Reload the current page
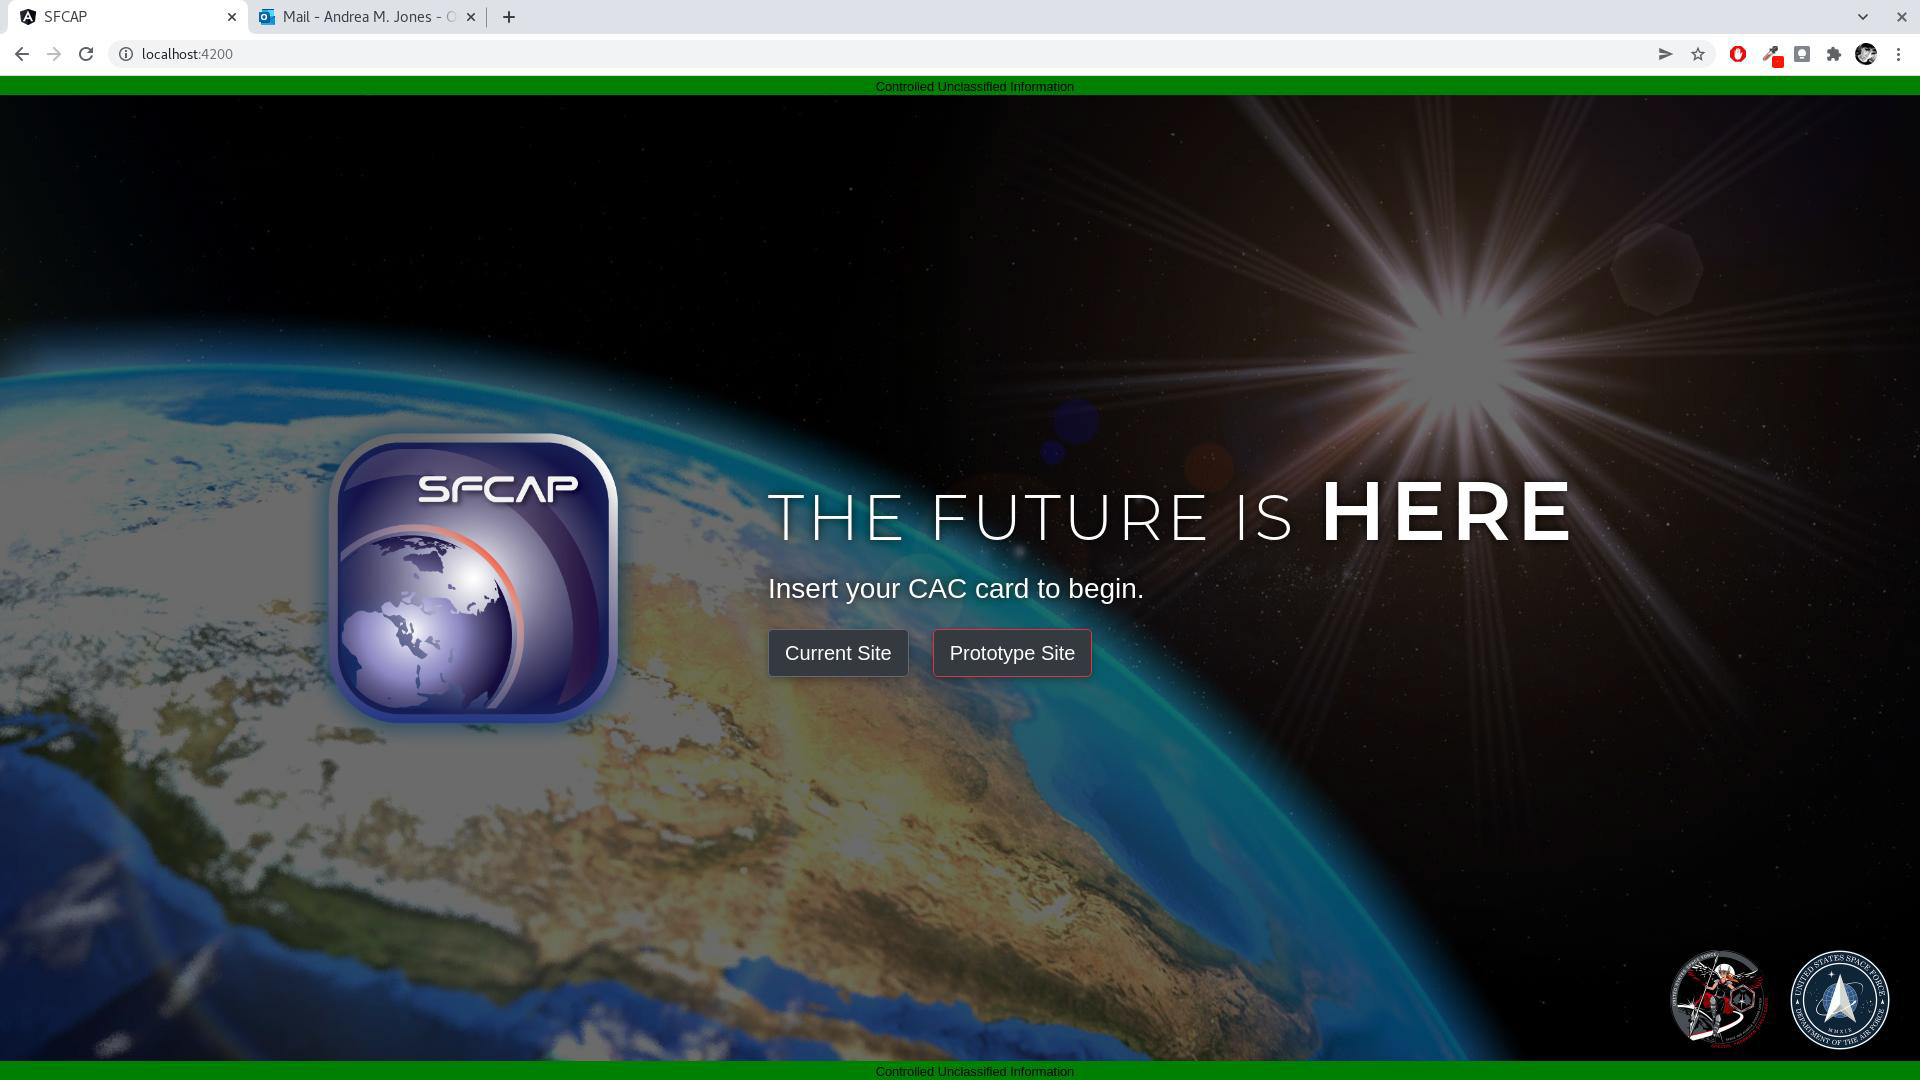Screen dimensions: 1920x1080 coord(86,54)
